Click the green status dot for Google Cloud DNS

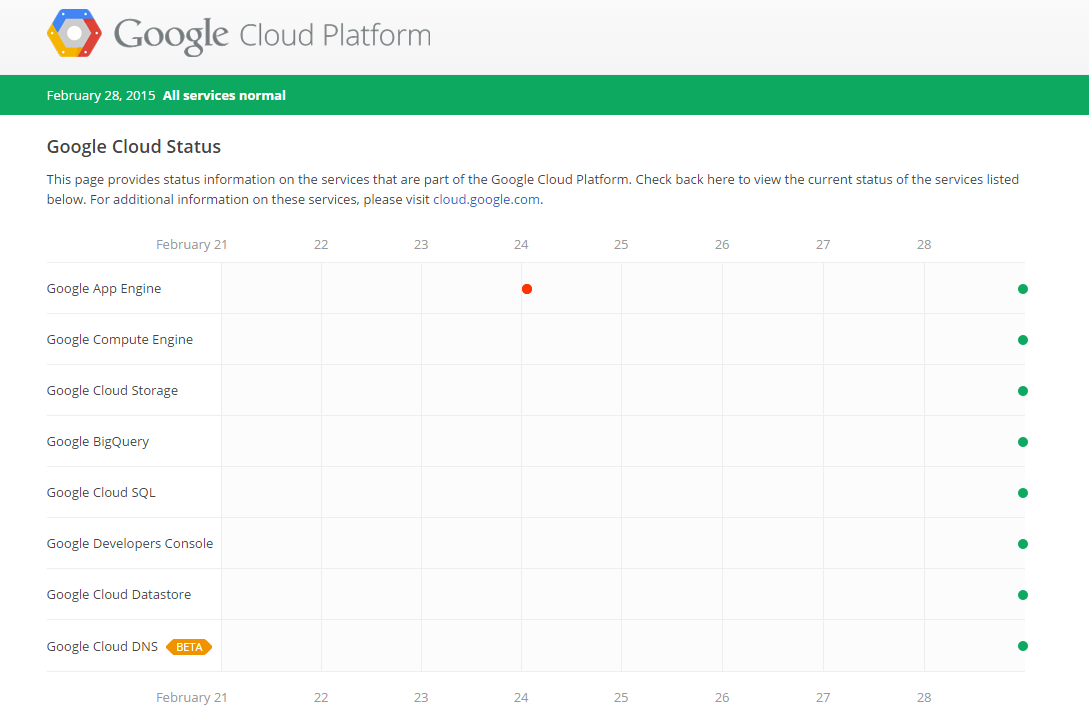[1023, 646]
